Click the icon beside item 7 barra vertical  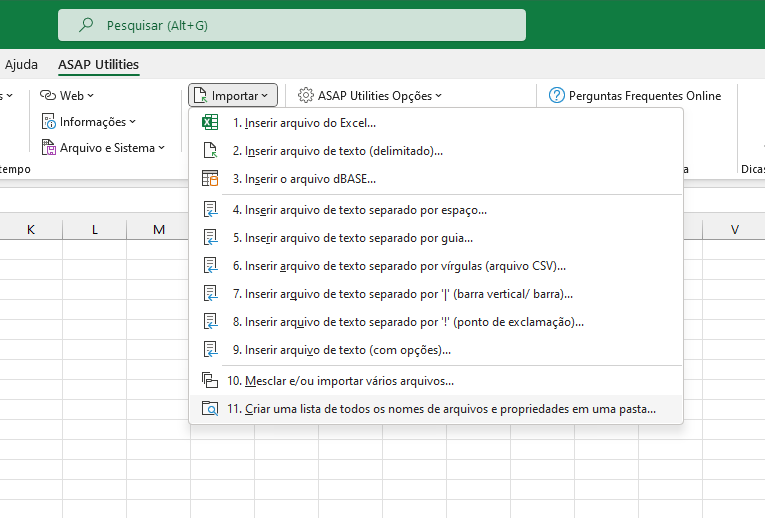pos(210,294)
